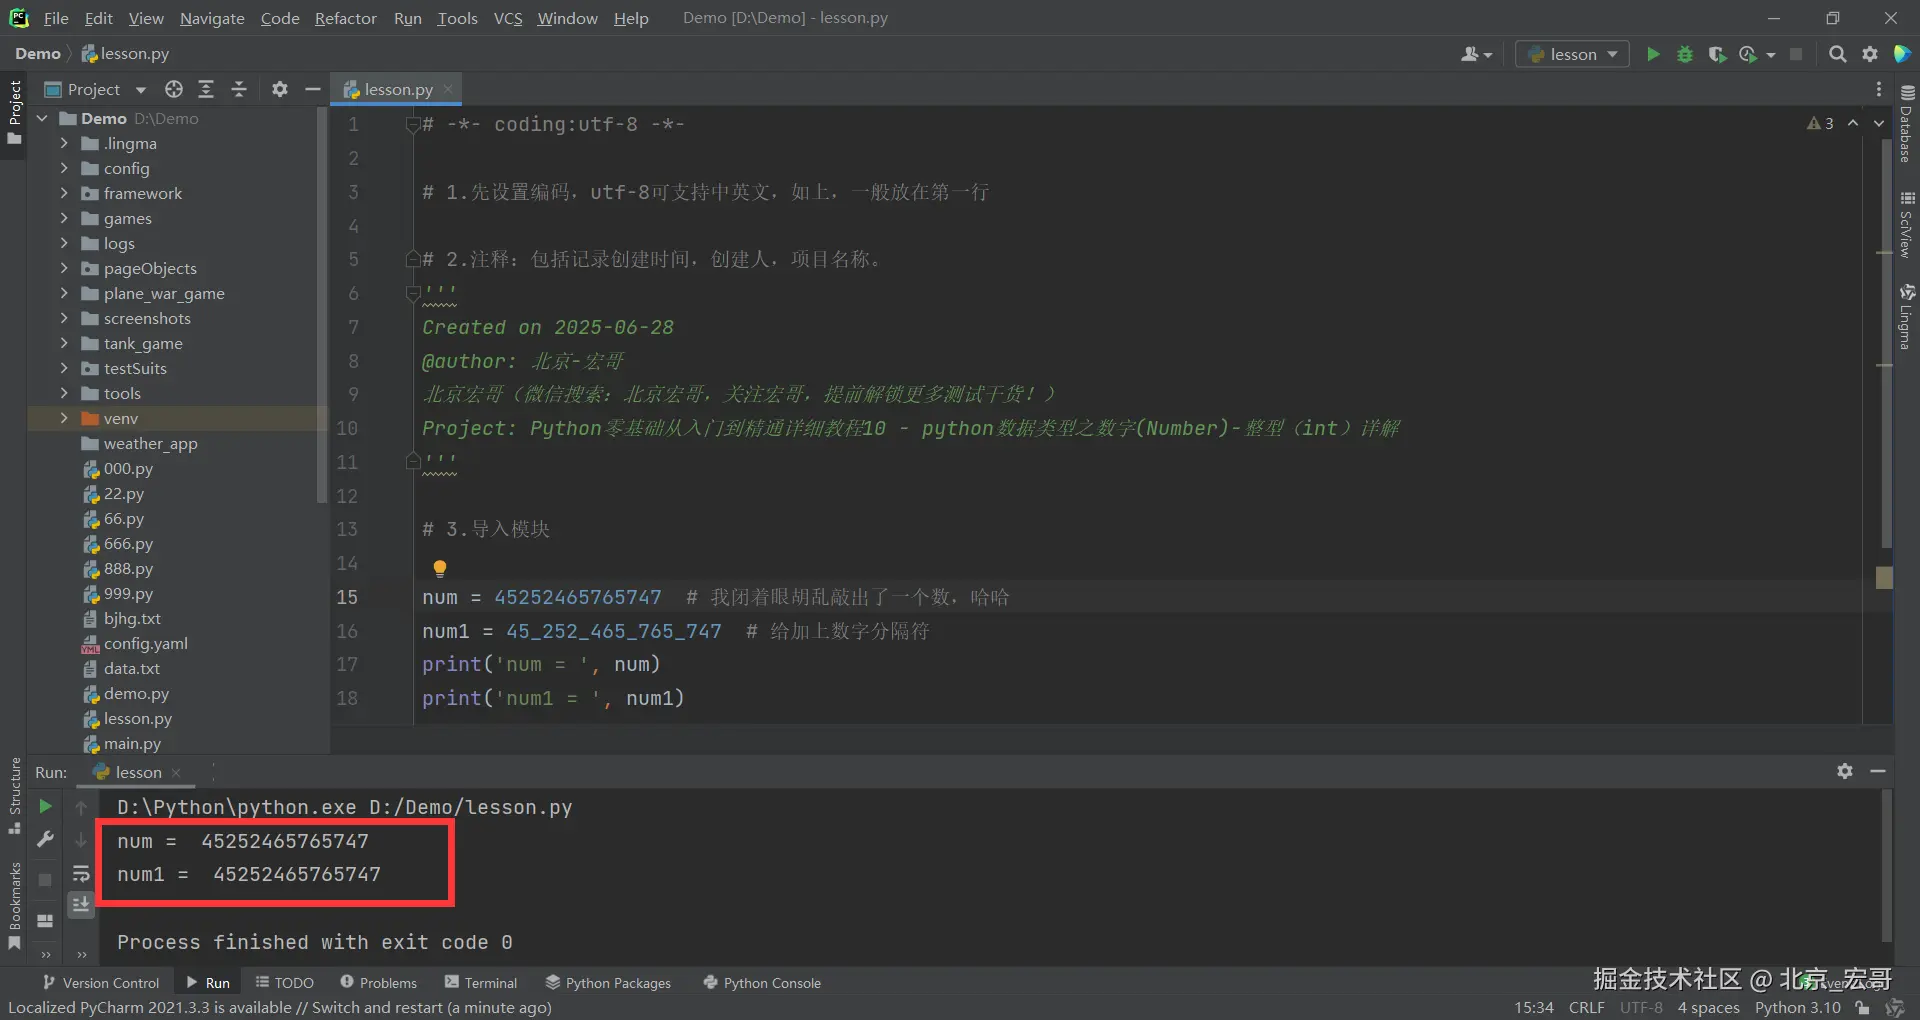The width and height of the screenshot is (1920, 1020).
Task: Open the Lingma side panel
Action: click(x=1906, y=317)
